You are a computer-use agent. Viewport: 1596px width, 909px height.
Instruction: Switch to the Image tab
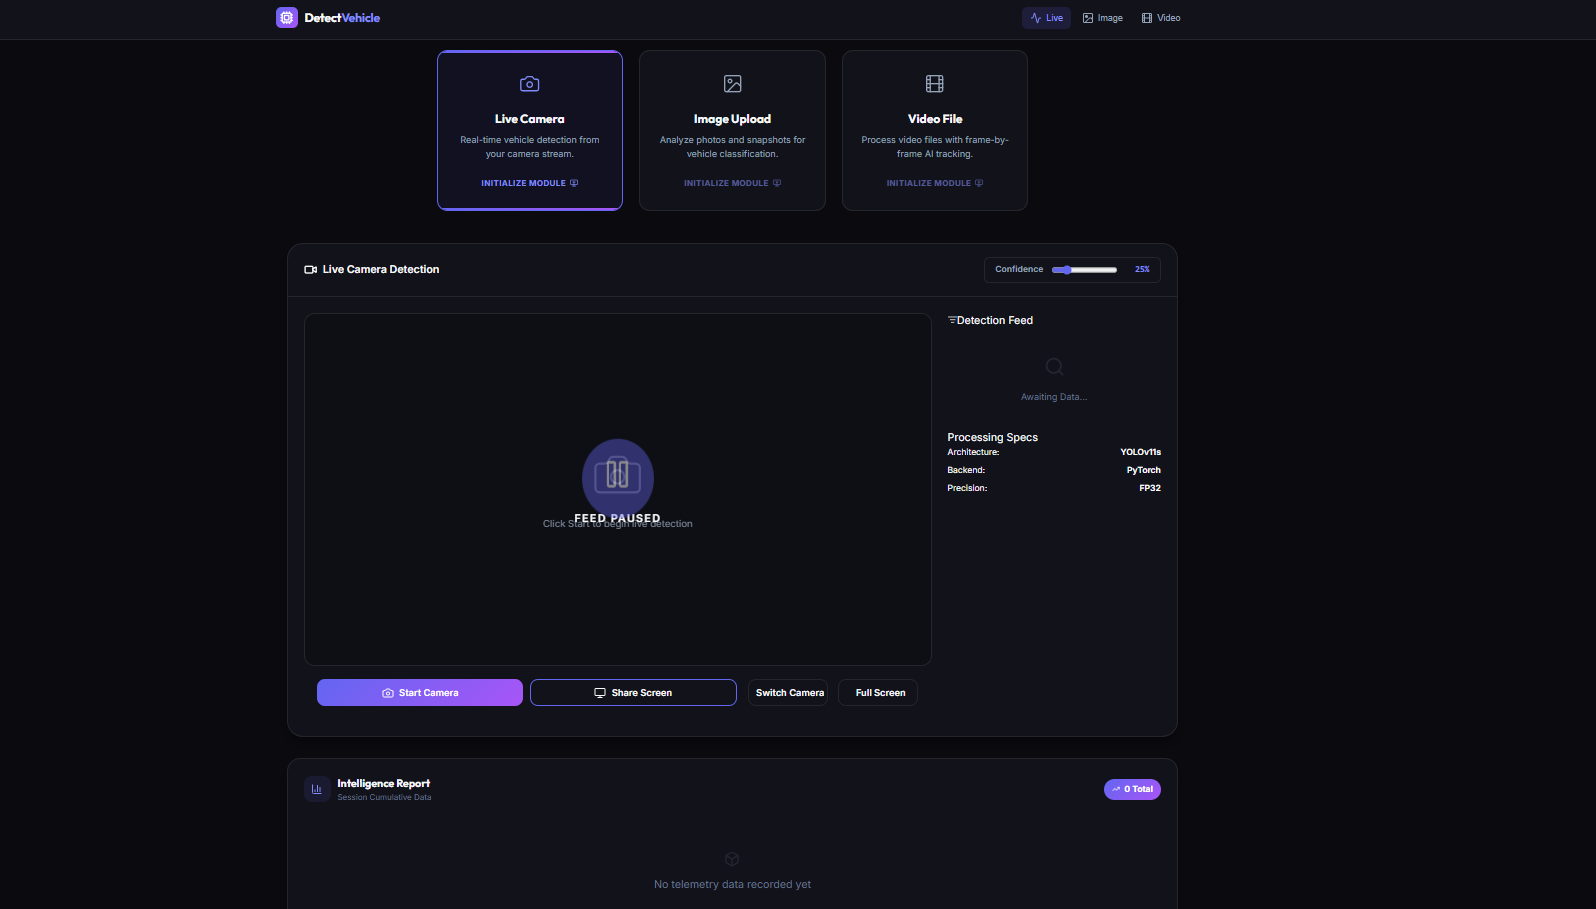pos(1103,18)
